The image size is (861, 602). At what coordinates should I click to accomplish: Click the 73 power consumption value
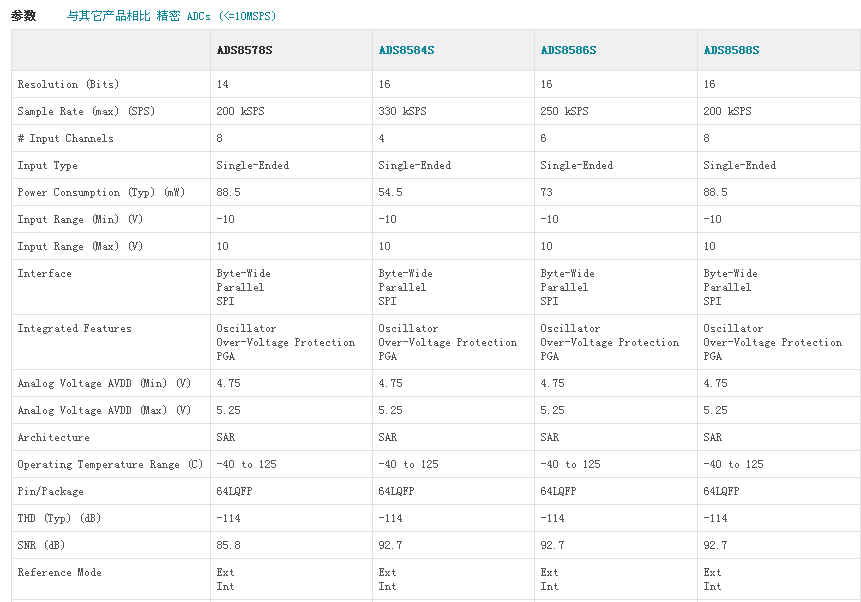coord(547,193)
